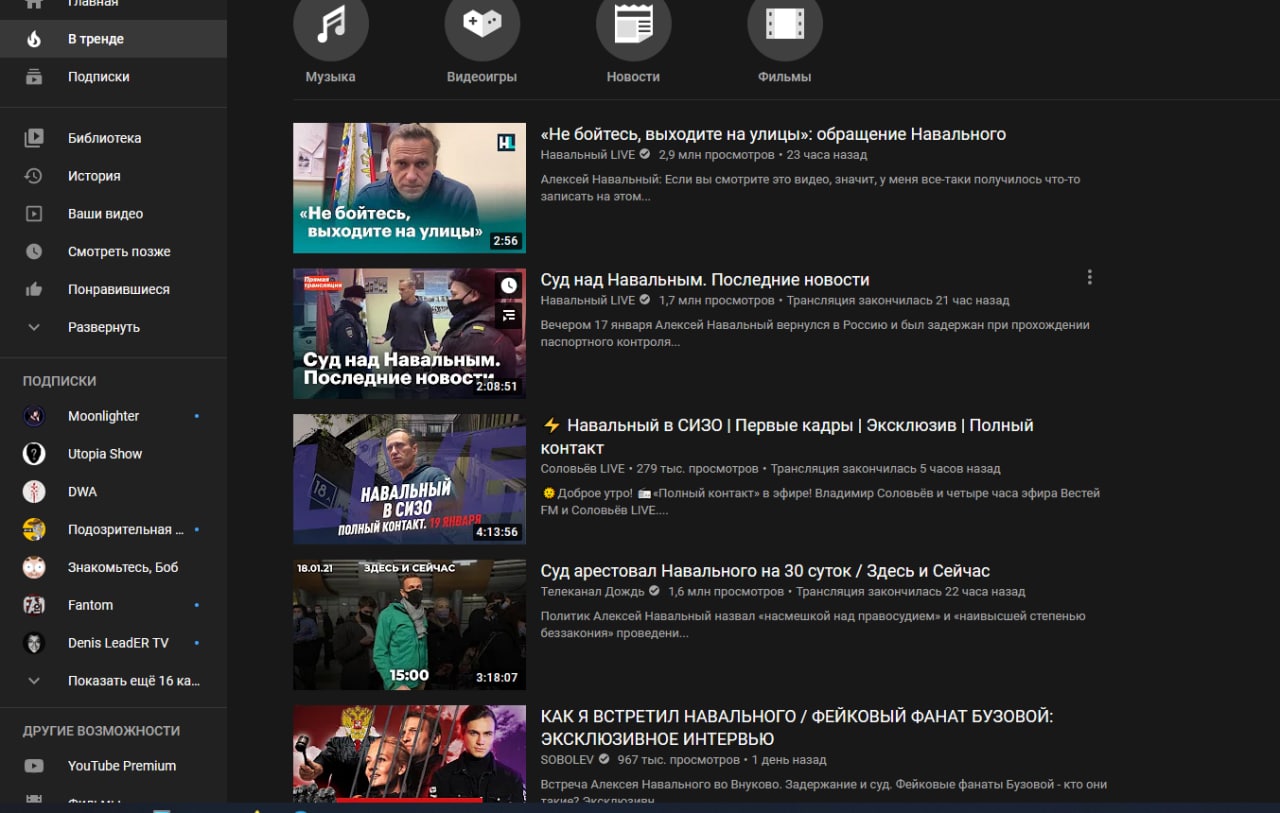This screenshot has width=1280, height=813.
Task: Play Навальный в СИЗО thumbnail
Action: pyautogui.click(x=409, y=479)
